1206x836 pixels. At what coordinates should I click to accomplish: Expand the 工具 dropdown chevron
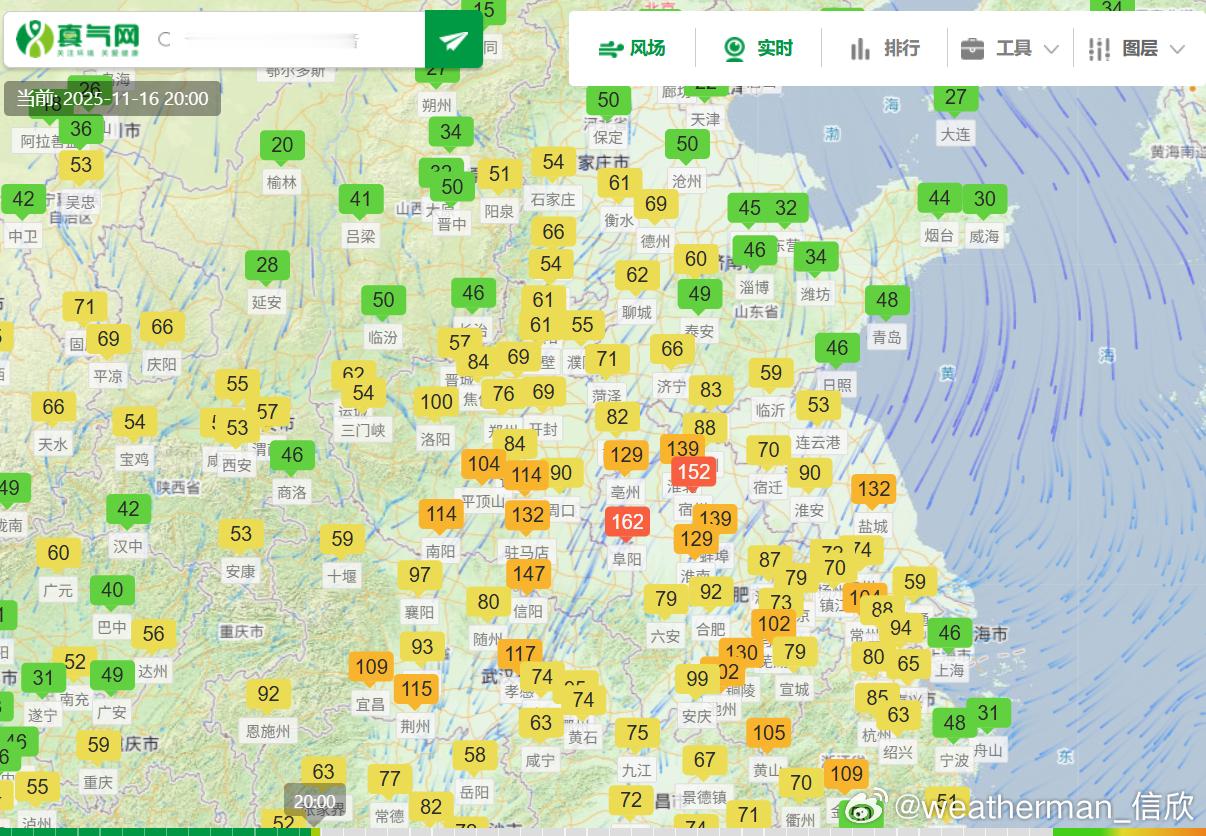(1051, 49)
